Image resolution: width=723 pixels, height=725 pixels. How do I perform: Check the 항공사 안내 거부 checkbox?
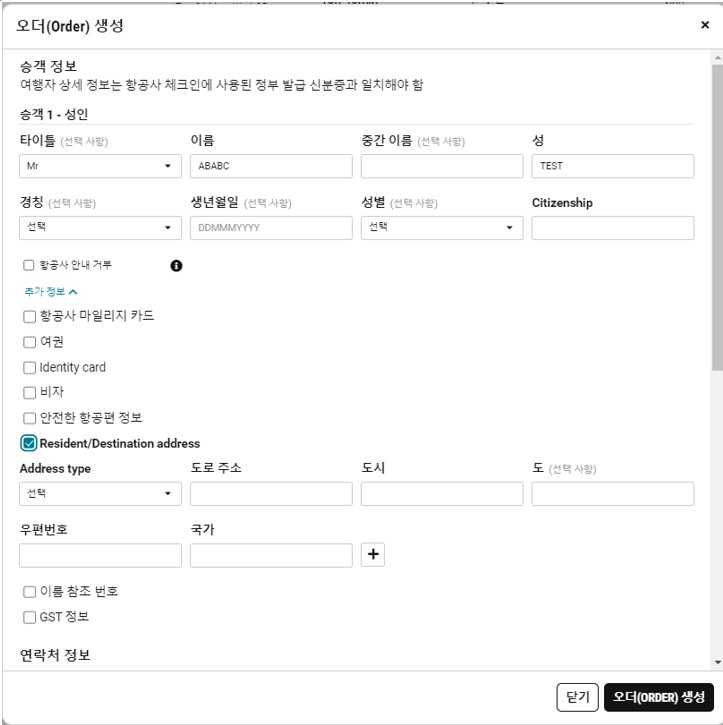(x=29, y=265)
